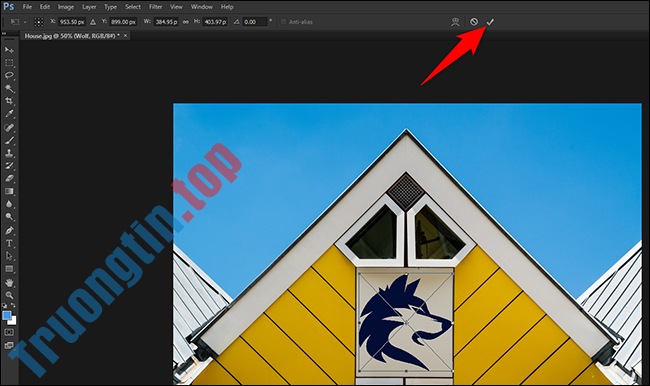Viewport: 650px width, 386px height.
Task: Reset default foreground and background colors
Action: pos(5,306)
